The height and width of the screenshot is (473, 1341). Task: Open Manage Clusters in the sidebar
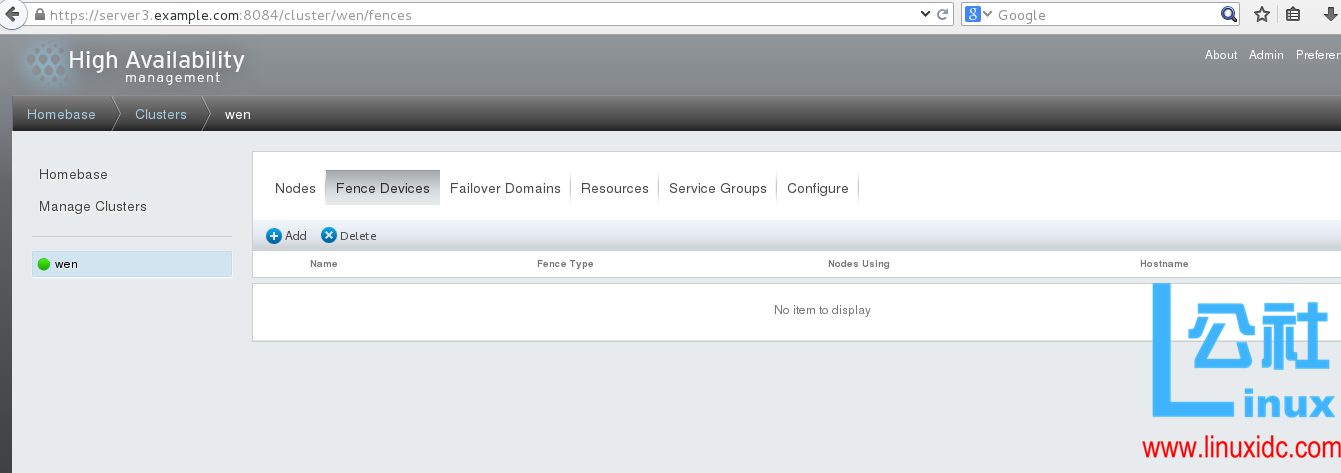click(x=93, y=206)
